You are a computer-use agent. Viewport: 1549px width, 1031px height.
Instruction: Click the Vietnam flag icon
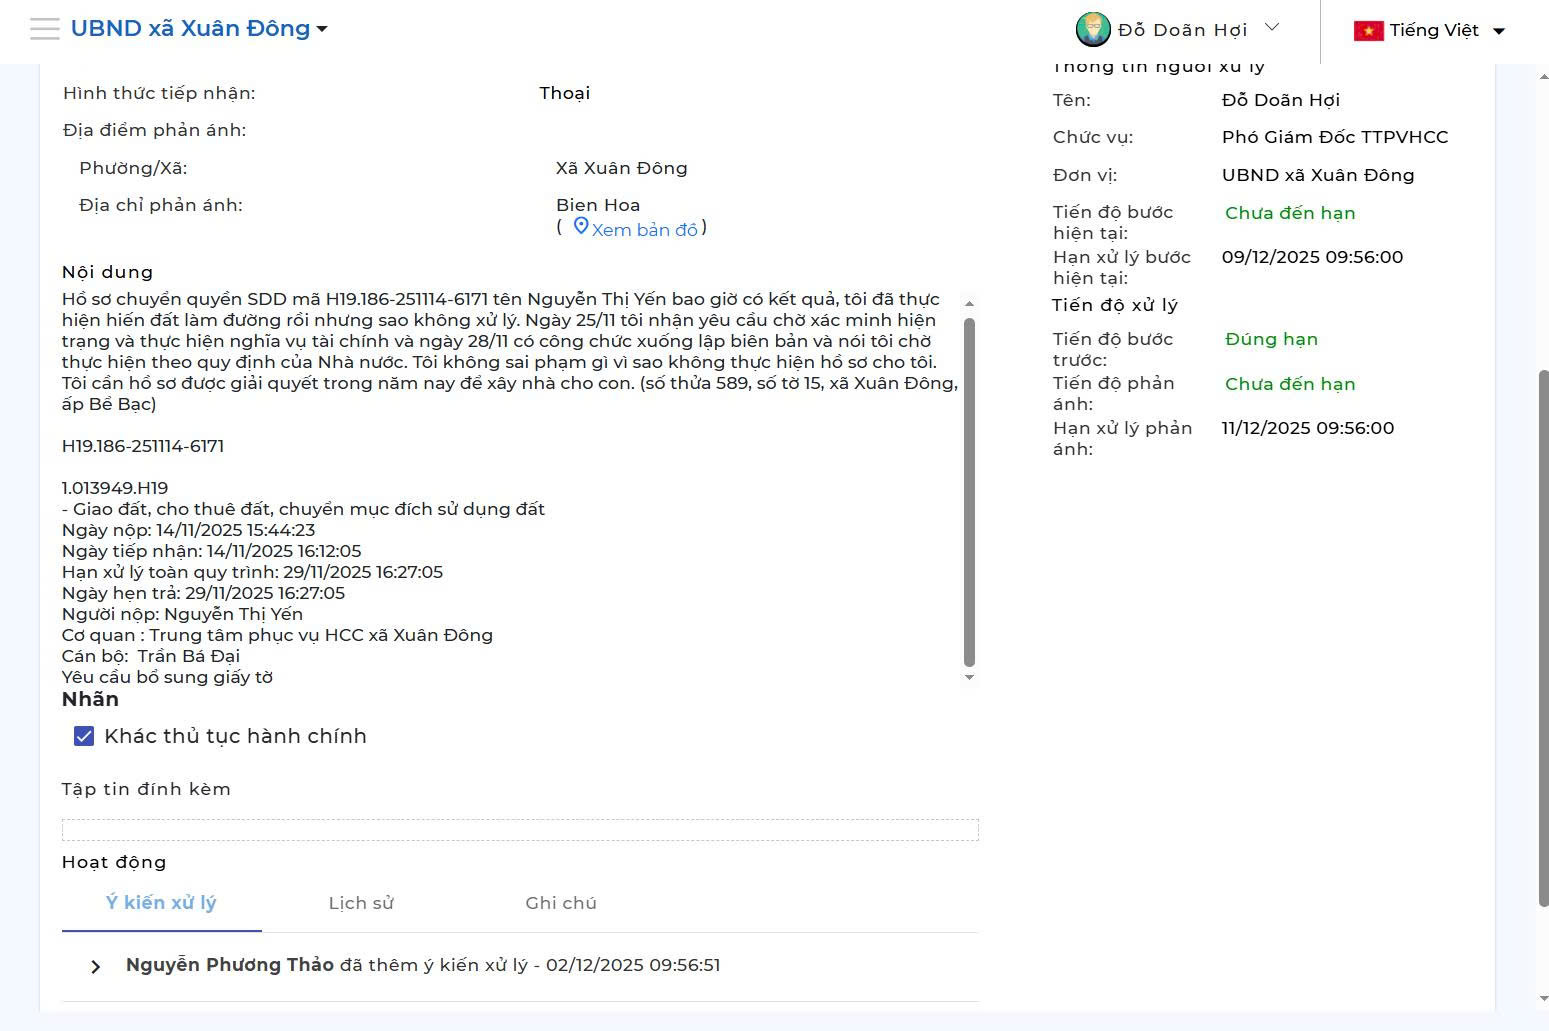tap(1368, 31)
